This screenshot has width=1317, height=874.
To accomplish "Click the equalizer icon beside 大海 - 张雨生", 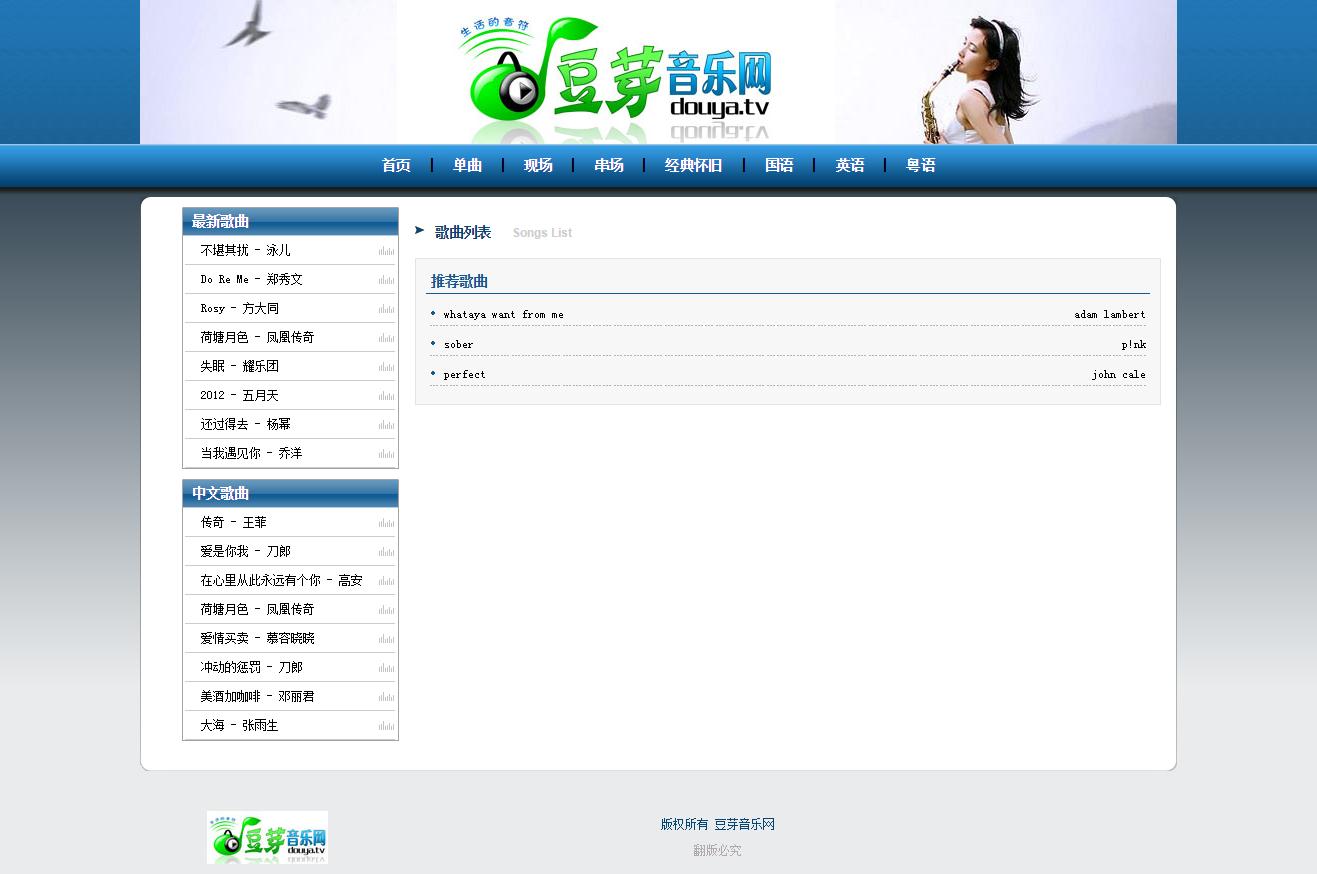I will pyautogui.click(x=386, y=726).
